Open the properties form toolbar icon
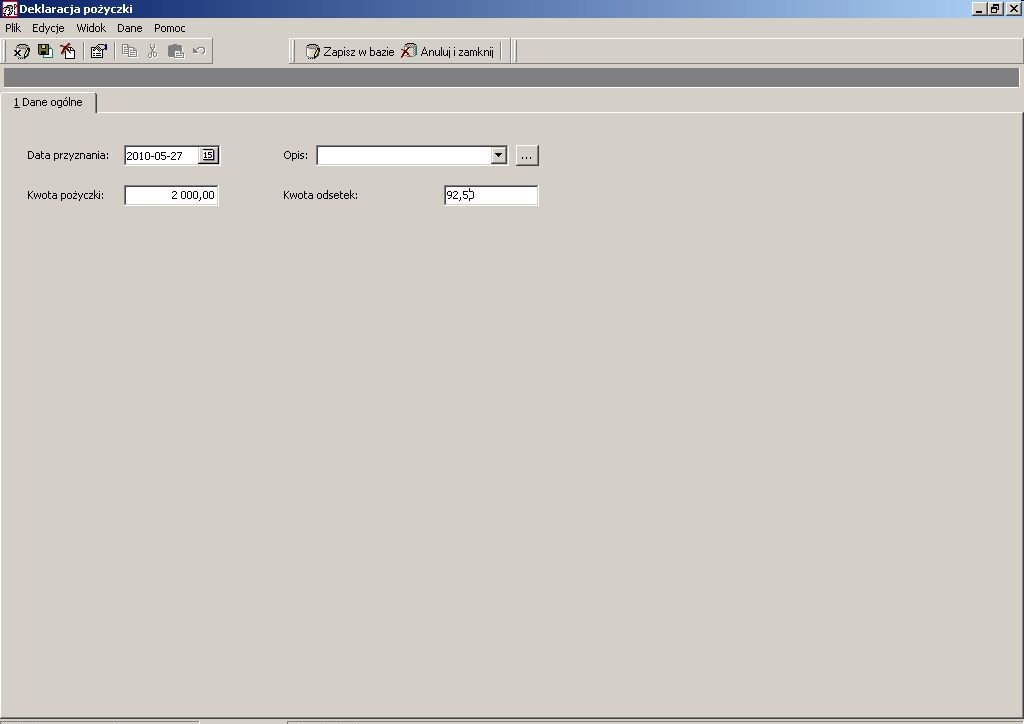 99,51
